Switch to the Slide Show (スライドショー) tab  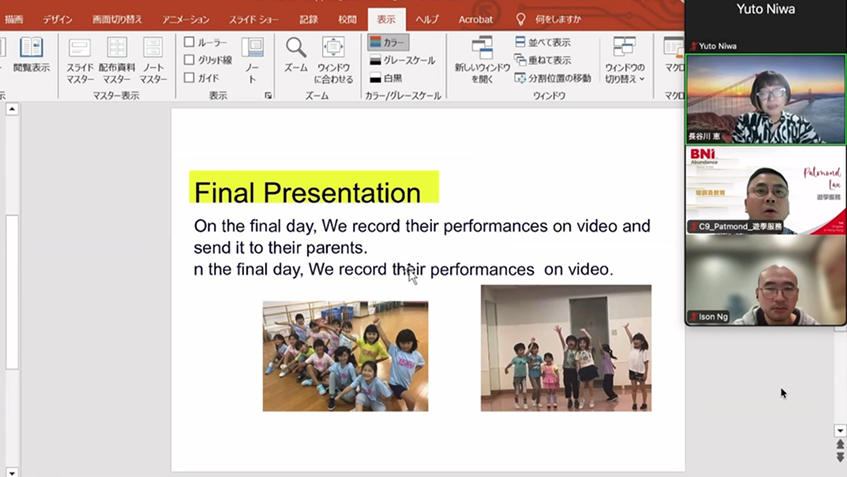pos(253,19)
